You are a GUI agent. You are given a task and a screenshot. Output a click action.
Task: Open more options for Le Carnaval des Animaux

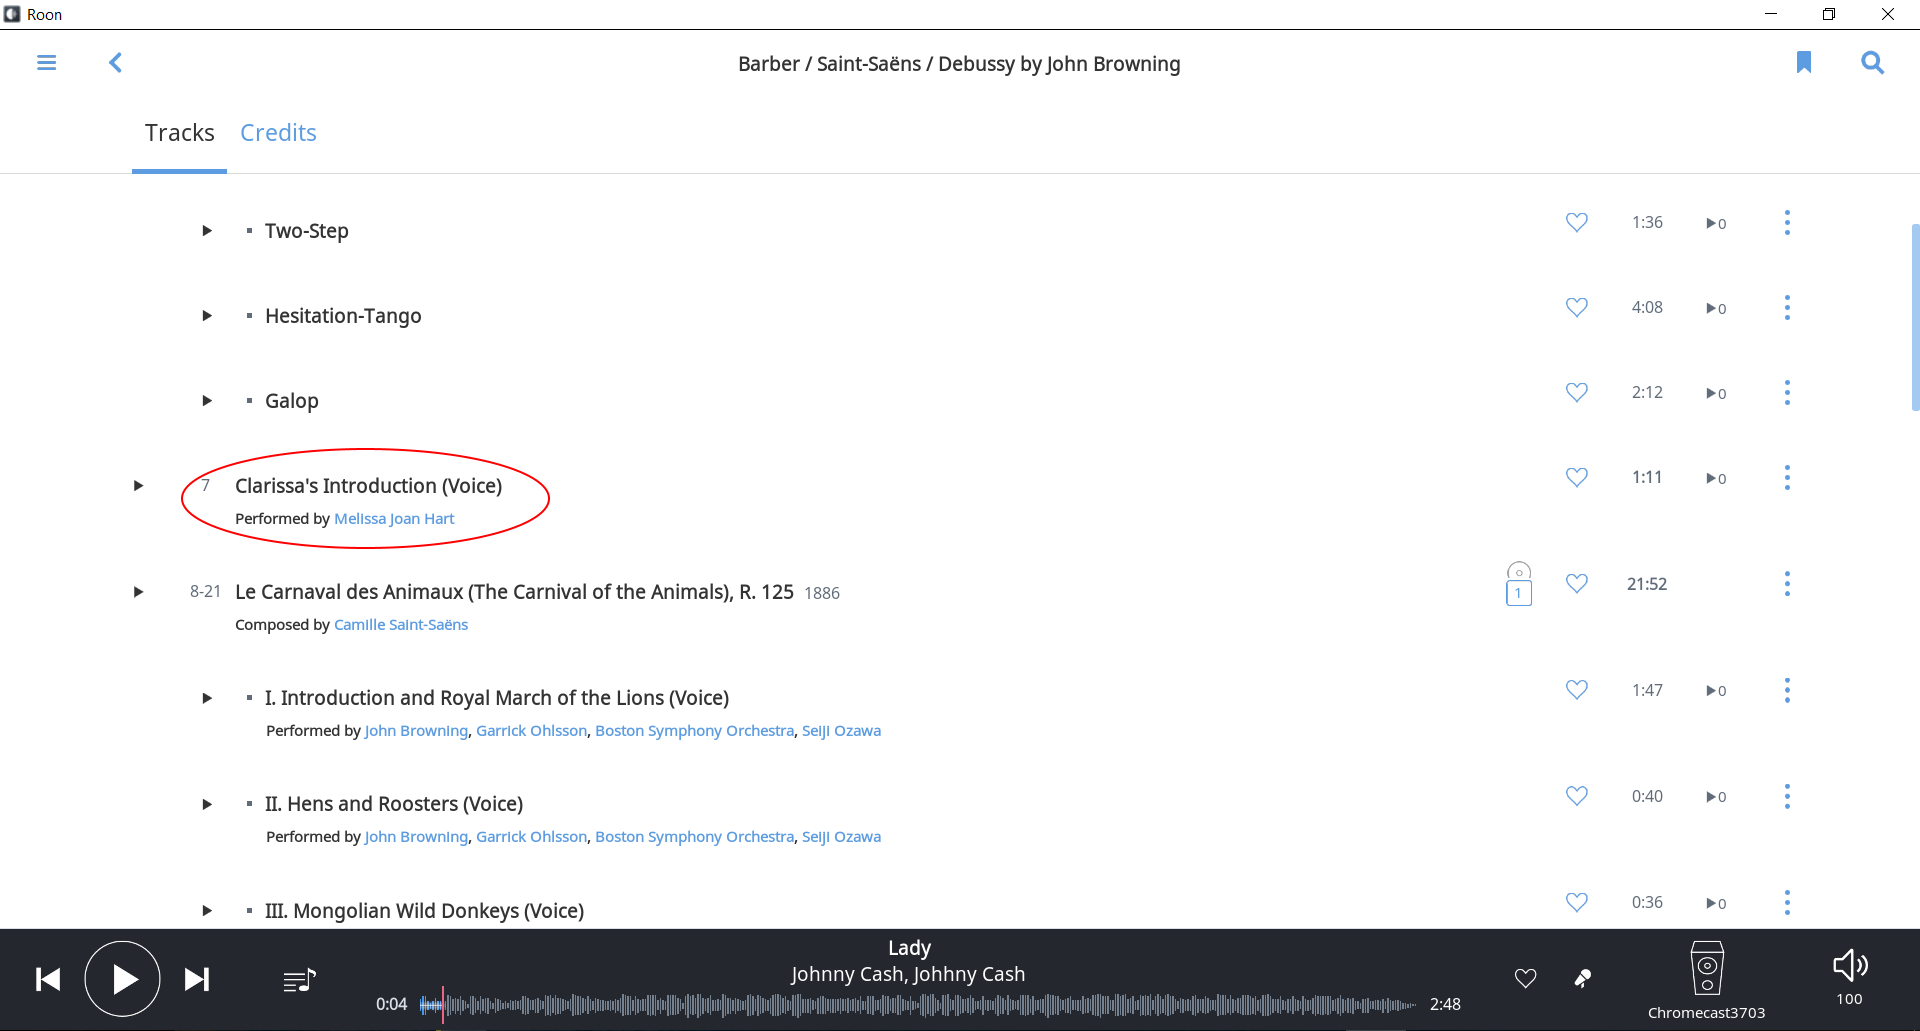coord(1787,583)
